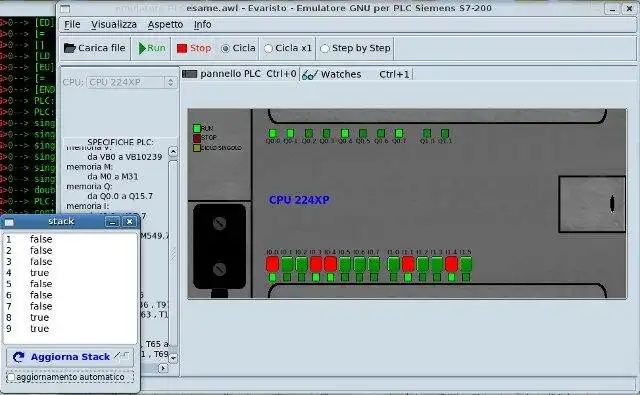
Task: Click the Q0.5 output LED
Action: 363,133
